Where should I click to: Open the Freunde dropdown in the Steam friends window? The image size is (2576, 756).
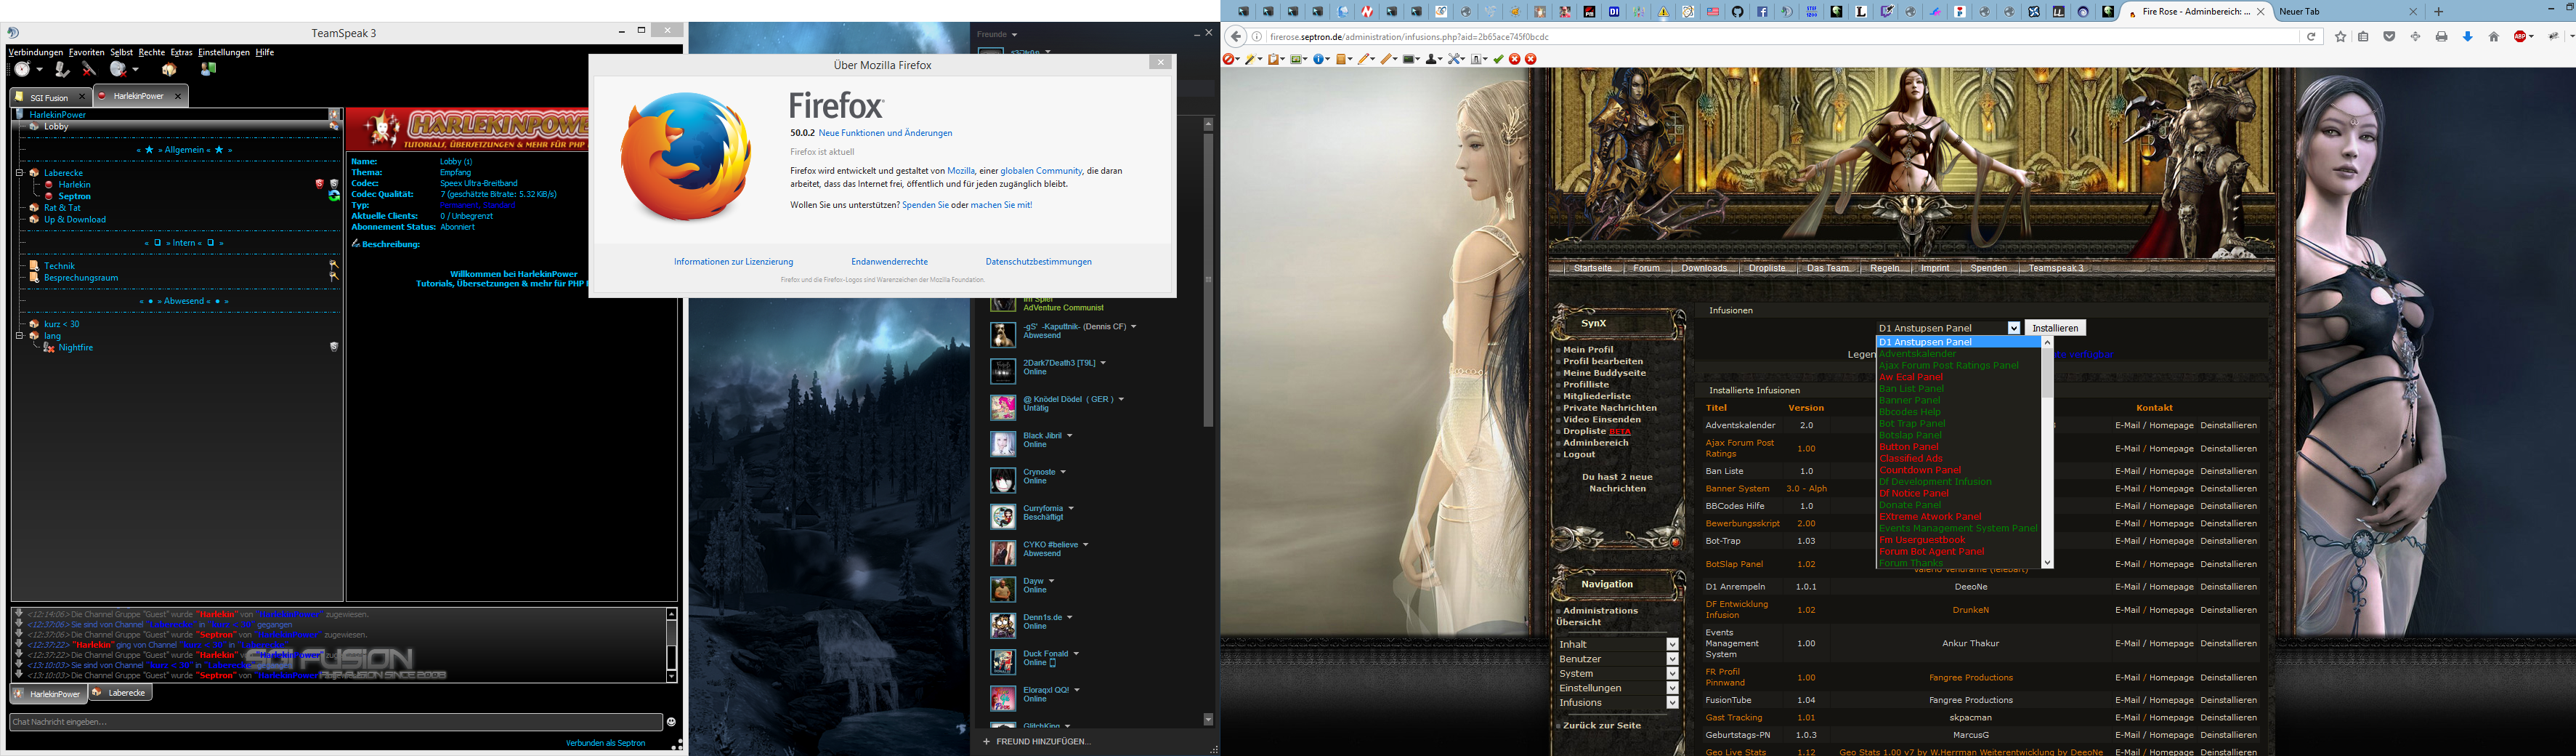(997, 34)
